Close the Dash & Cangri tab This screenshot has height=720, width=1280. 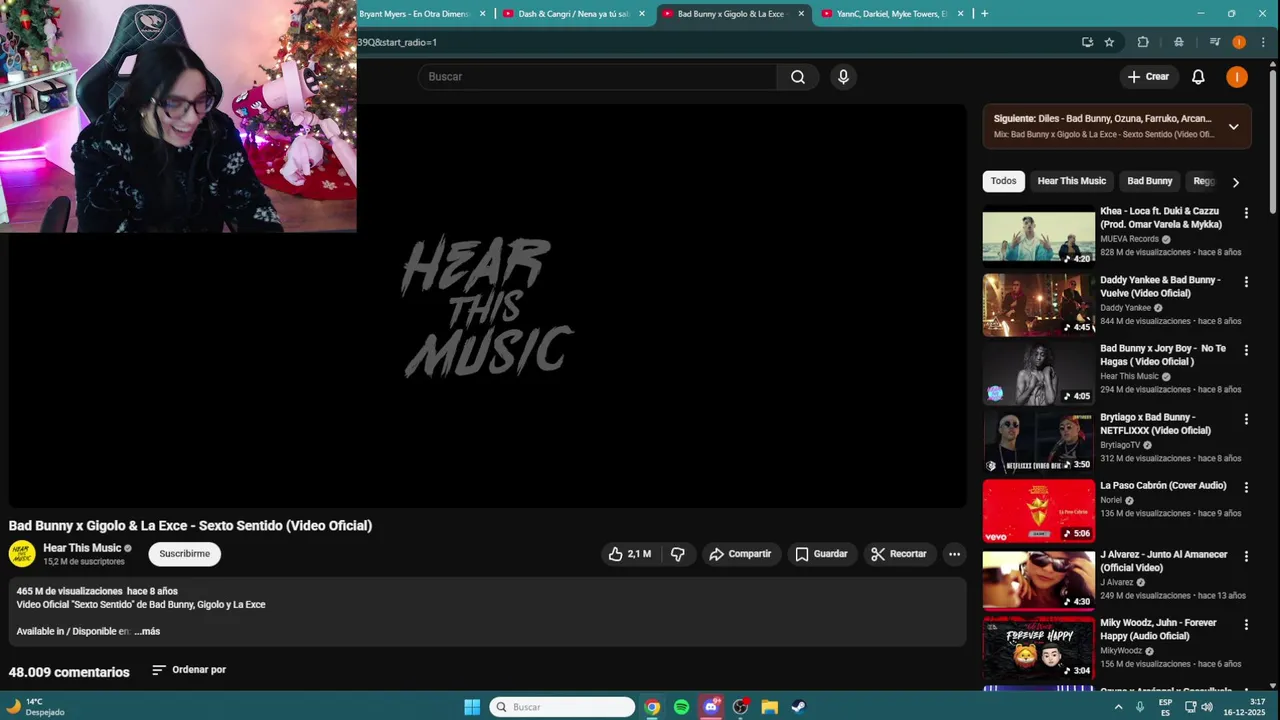(x=642, y=14)
